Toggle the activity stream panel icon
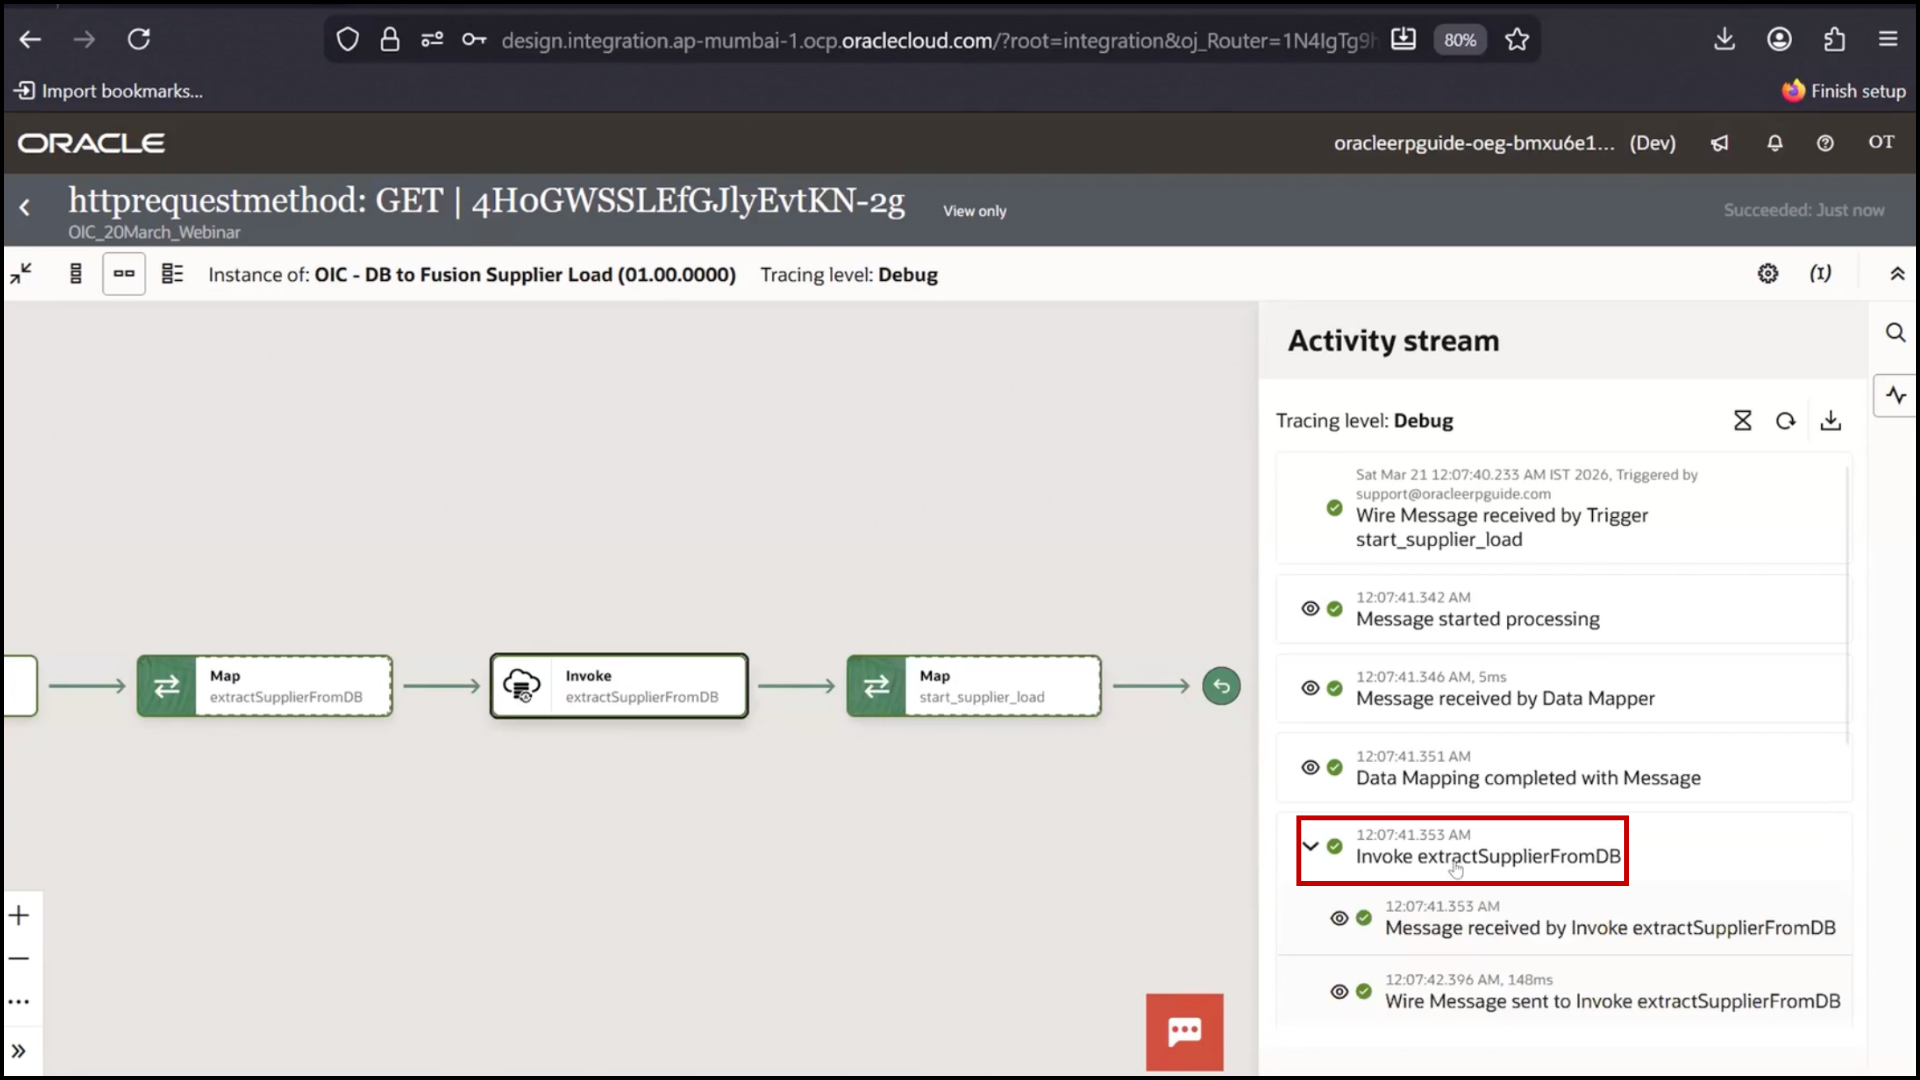 coord(1896,396)
